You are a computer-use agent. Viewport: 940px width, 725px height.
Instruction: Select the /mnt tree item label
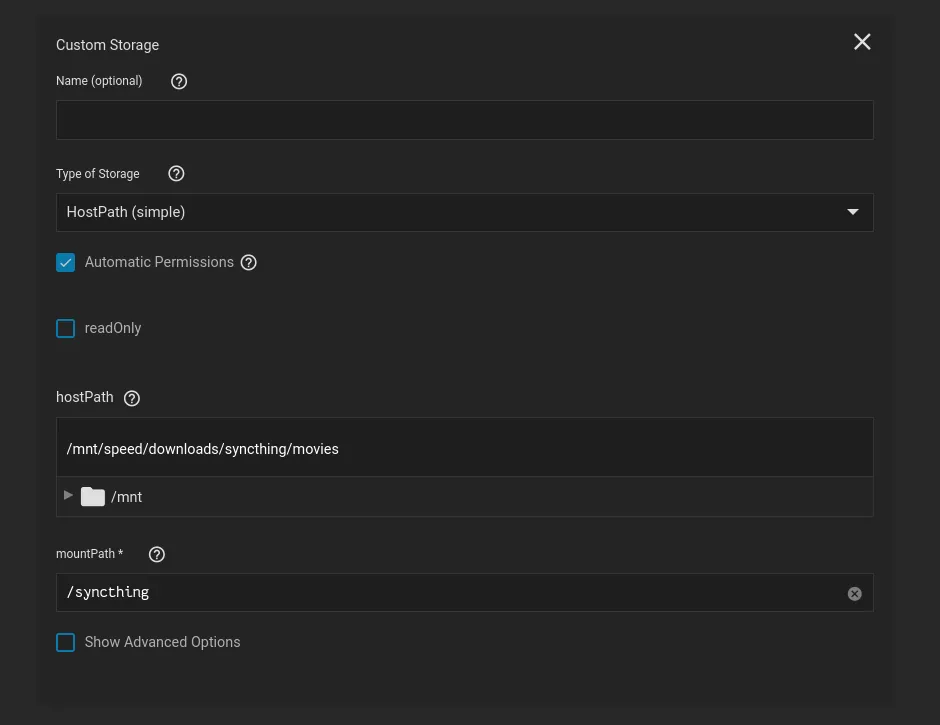point(127,497)
